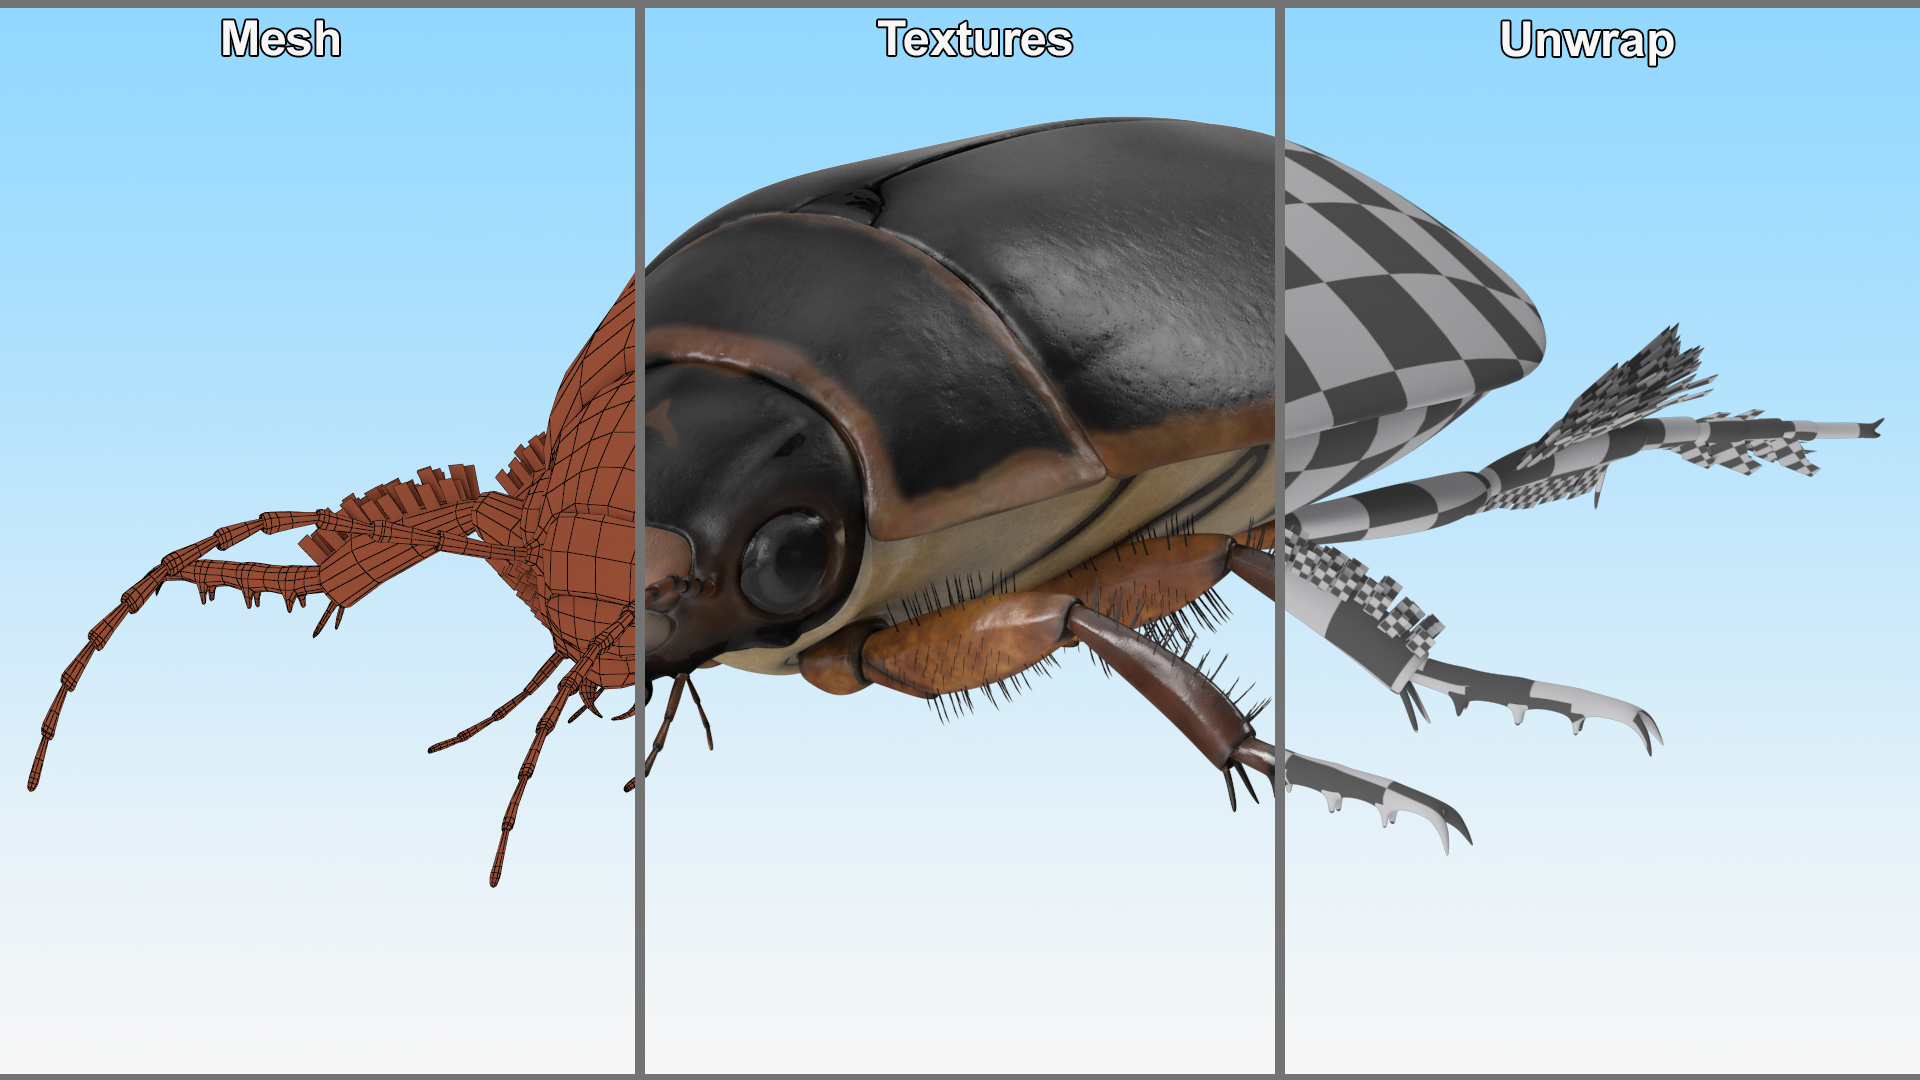1920x1080 pixels.
Task: Select the textured beetle render
Action: (960, 464)
